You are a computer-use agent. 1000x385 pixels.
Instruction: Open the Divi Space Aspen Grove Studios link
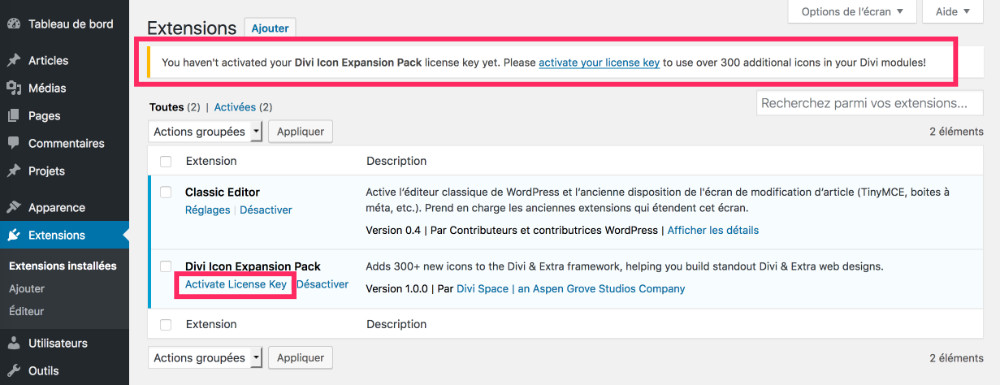click(x=571, y=289)
